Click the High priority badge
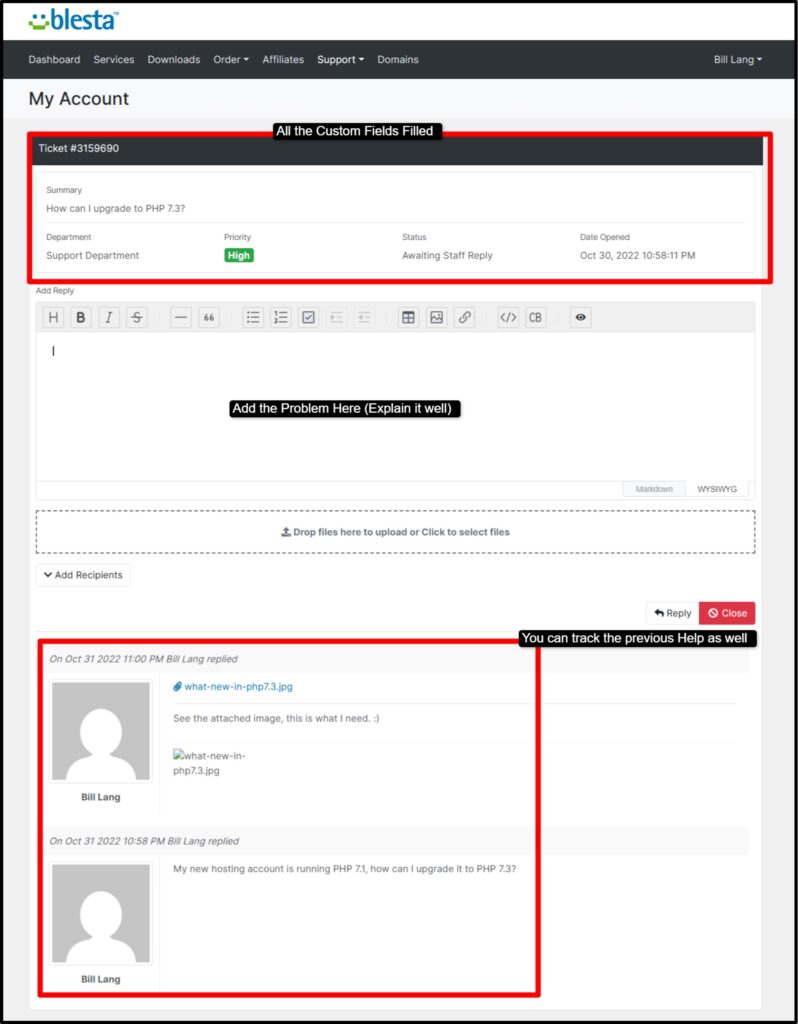Screen dimensions: 798x1024 239,255
